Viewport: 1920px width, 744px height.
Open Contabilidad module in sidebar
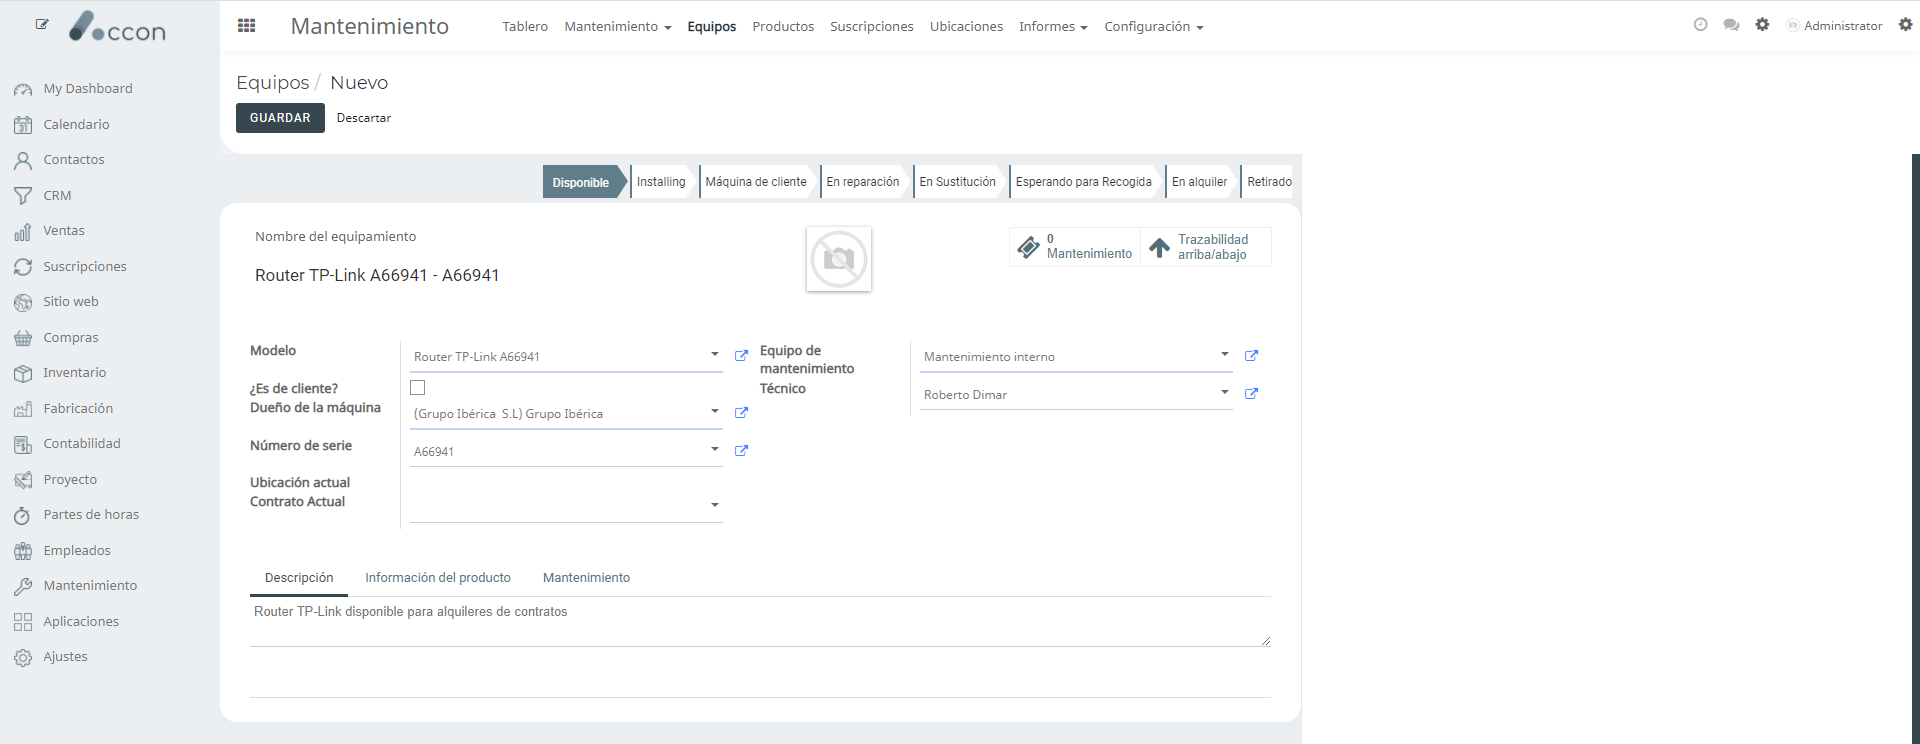(82, 444)
